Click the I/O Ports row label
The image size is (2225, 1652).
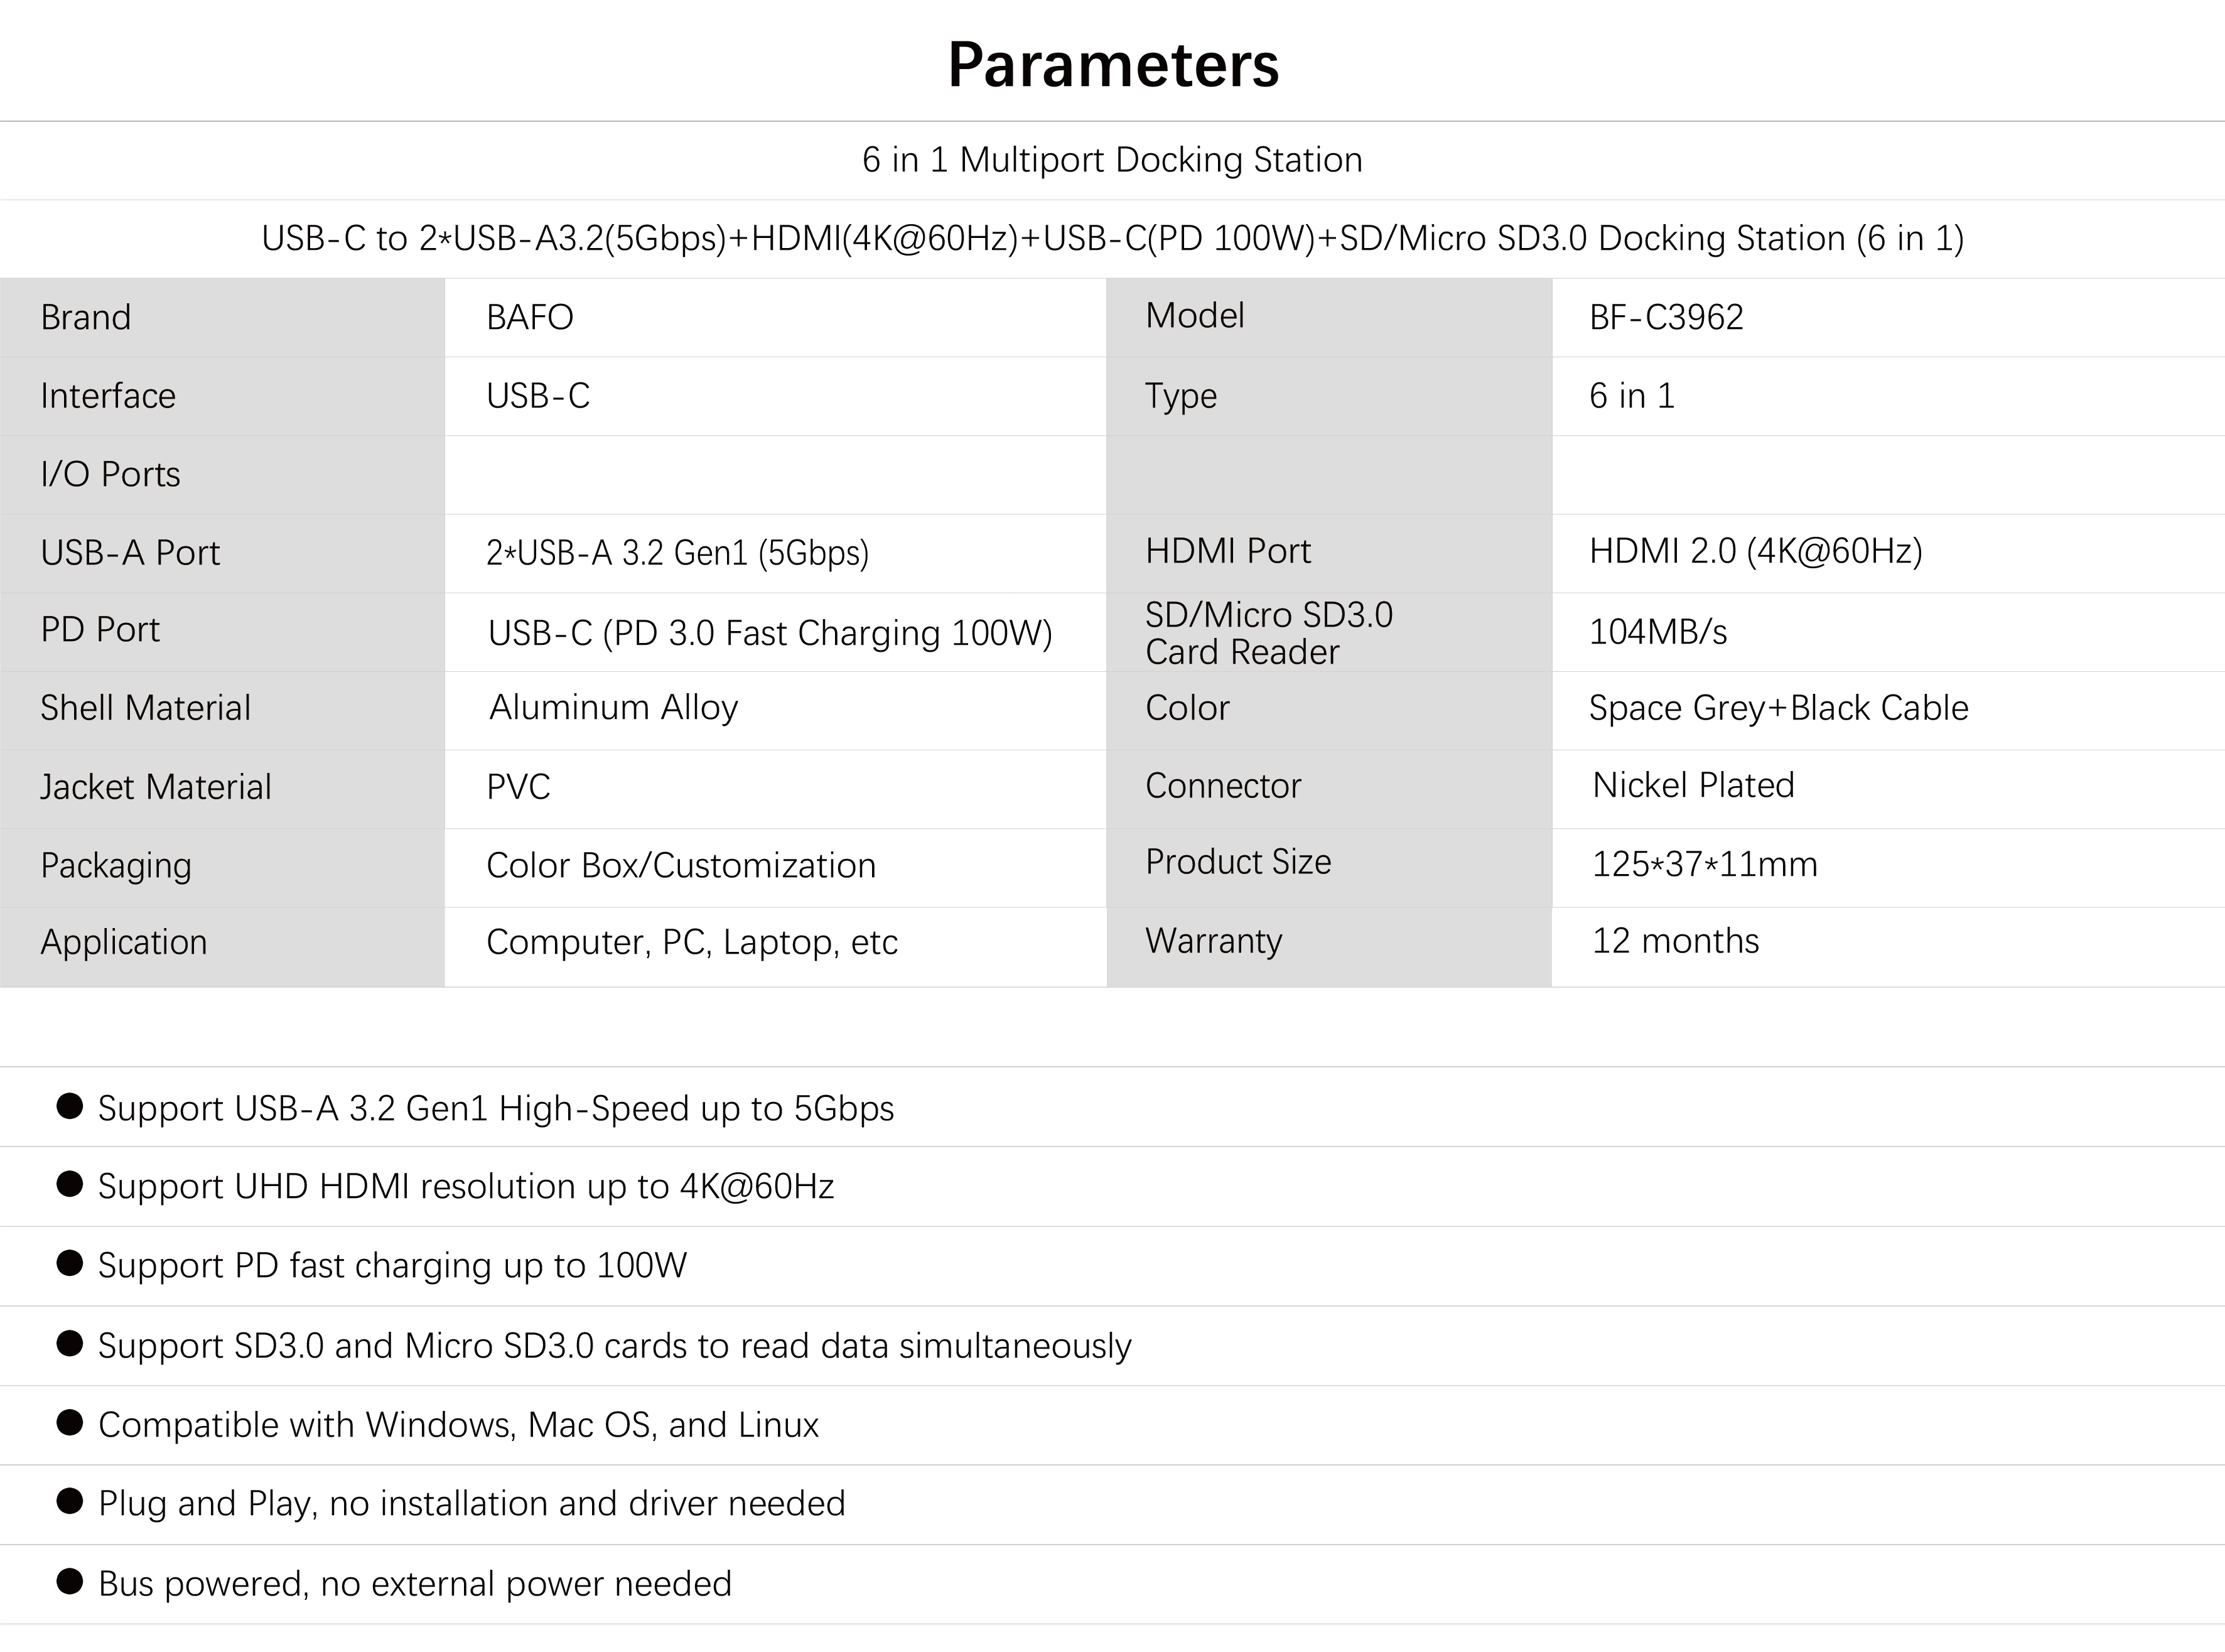pos(110,474)
